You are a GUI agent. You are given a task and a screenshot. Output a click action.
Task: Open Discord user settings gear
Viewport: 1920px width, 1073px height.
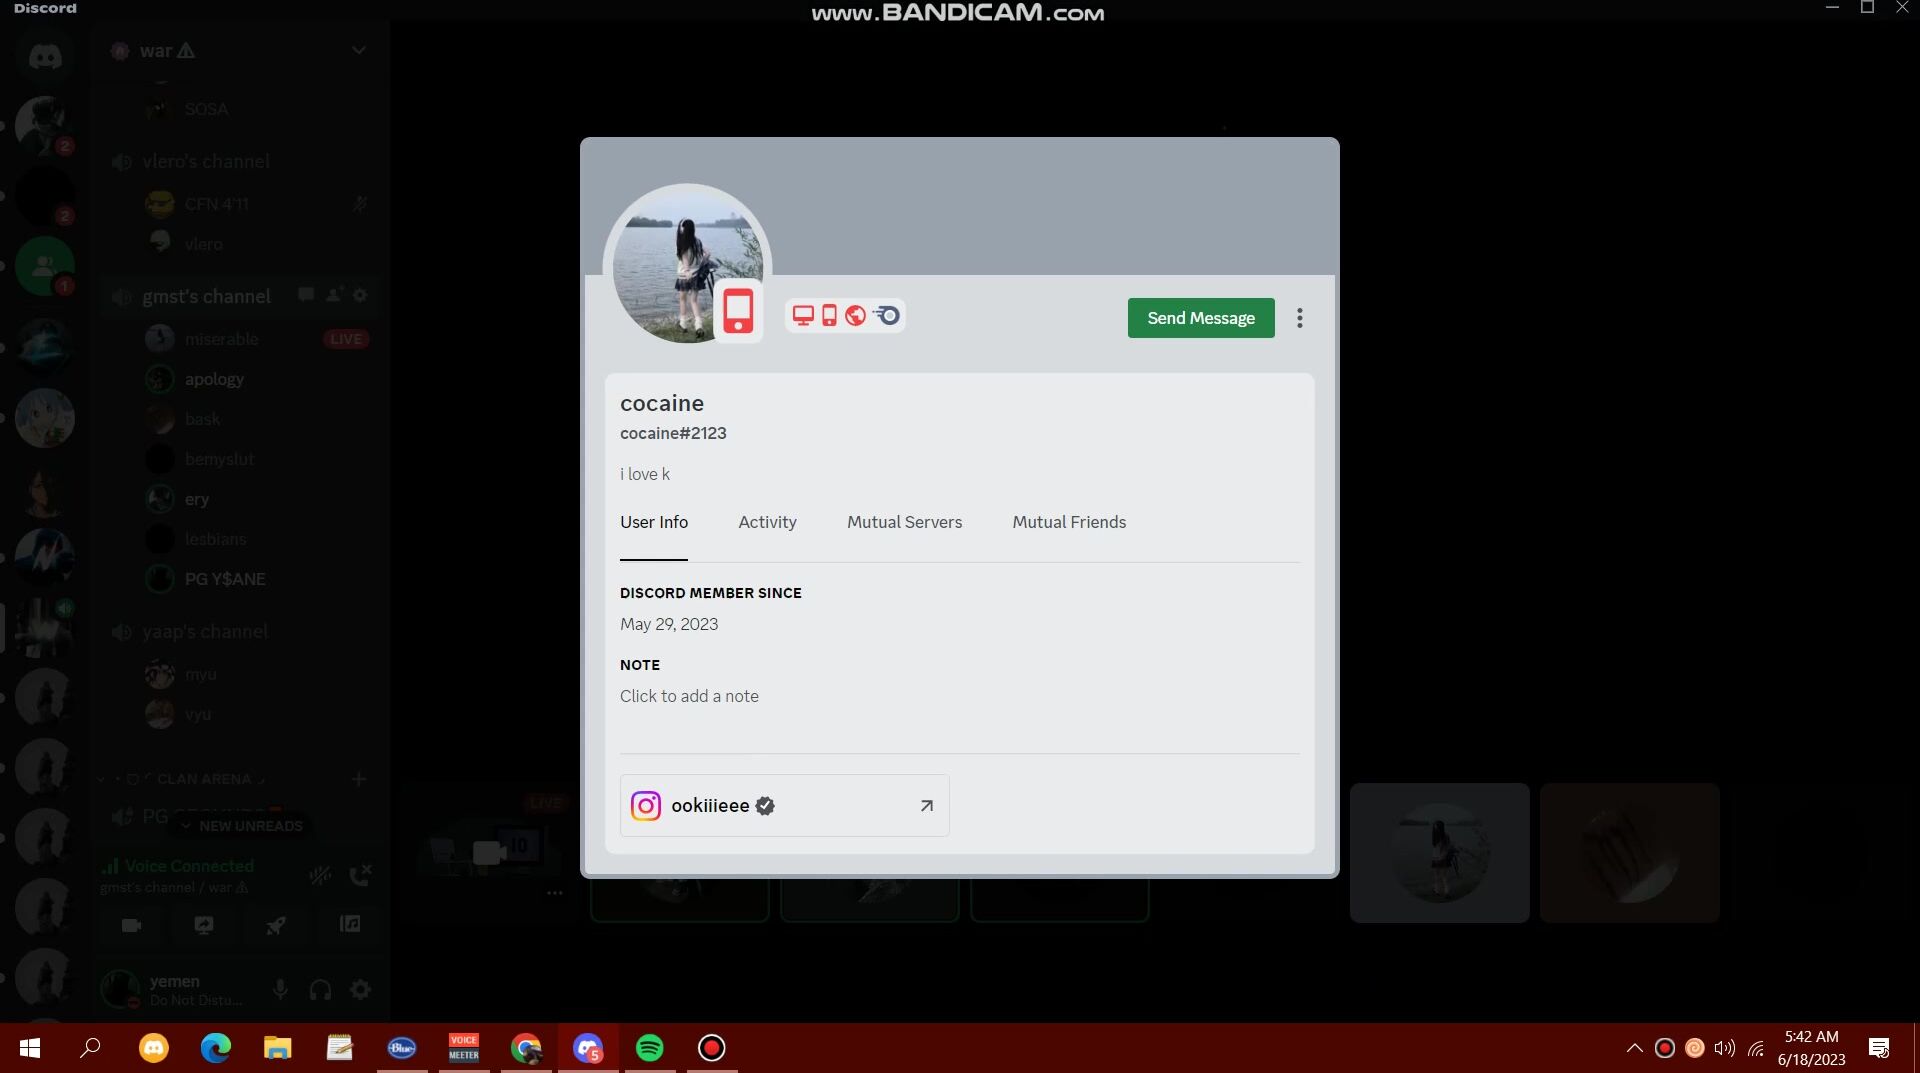(360, 990)
